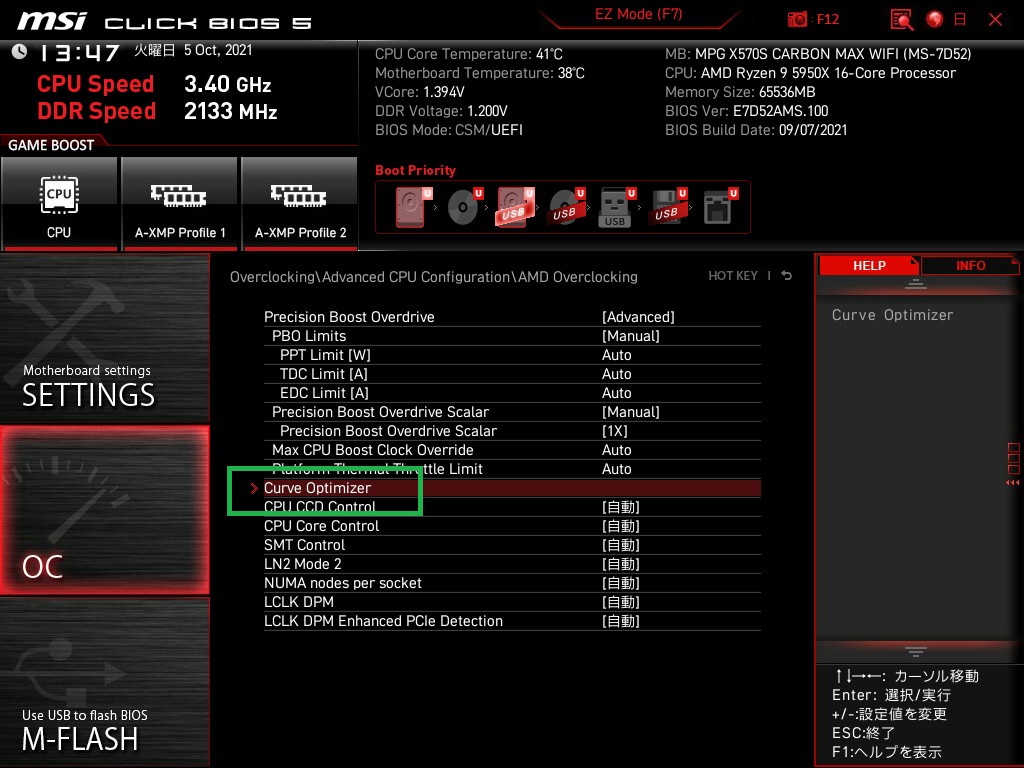
Task: Change LCLK DPM Enhanced PCIe Detection setting
Action: coord(512,620)
